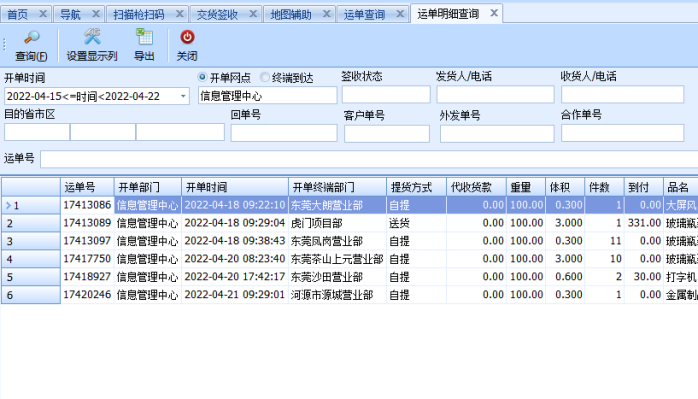Close the 交货签收 tab
Screen dimensions: 698x399
pyautogui.click(x=253, y=14)
